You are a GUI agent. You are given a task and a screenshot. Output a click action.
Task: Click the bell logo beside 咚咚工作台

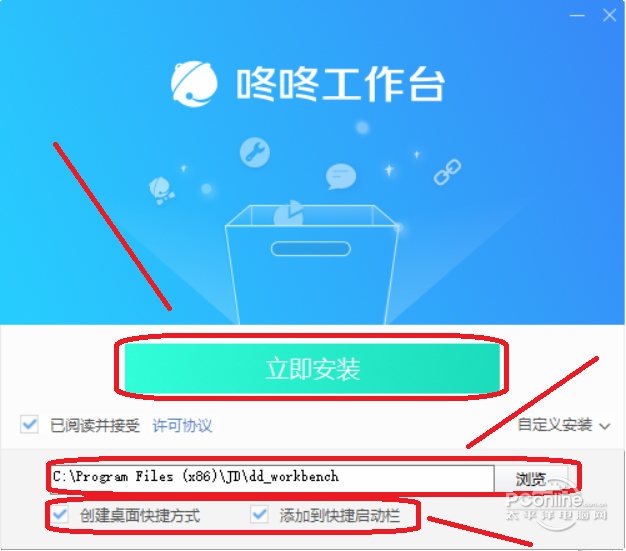click(194, 84)
